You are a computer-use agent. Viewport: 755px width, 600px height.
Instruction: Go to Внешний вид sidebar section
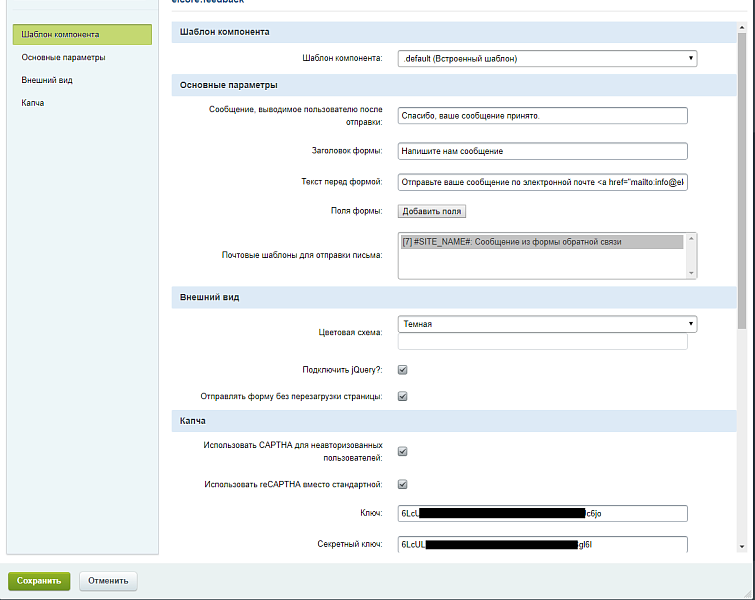[x=47, y=80]
